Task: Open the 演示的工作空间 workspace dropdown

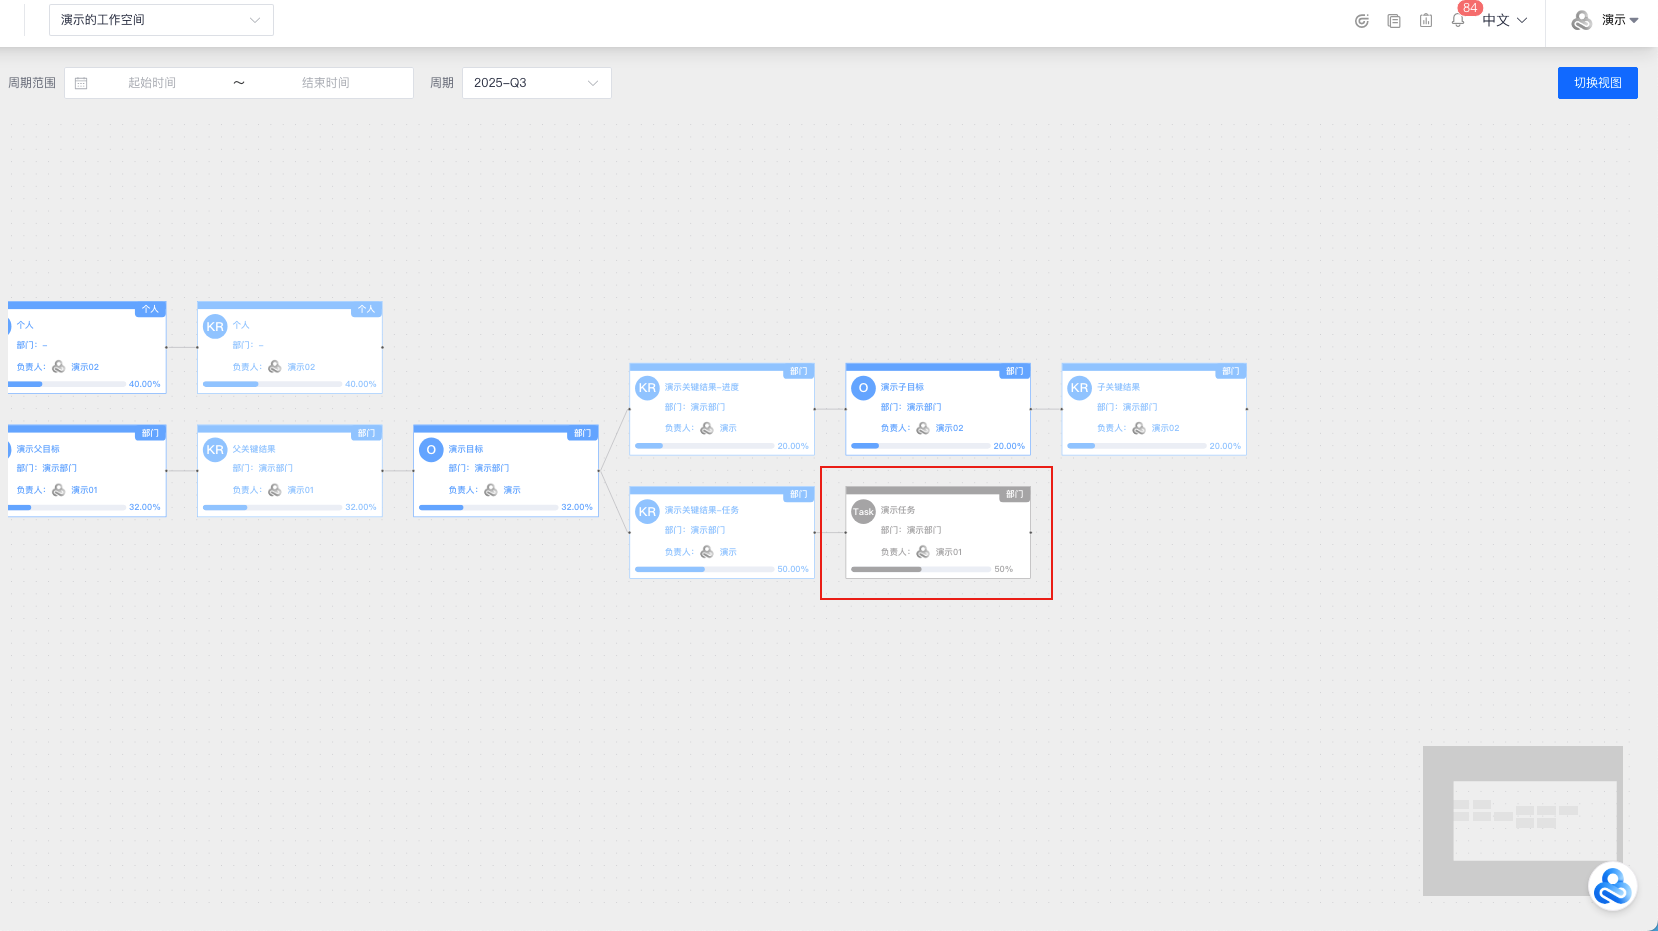Action: point(161,20)
